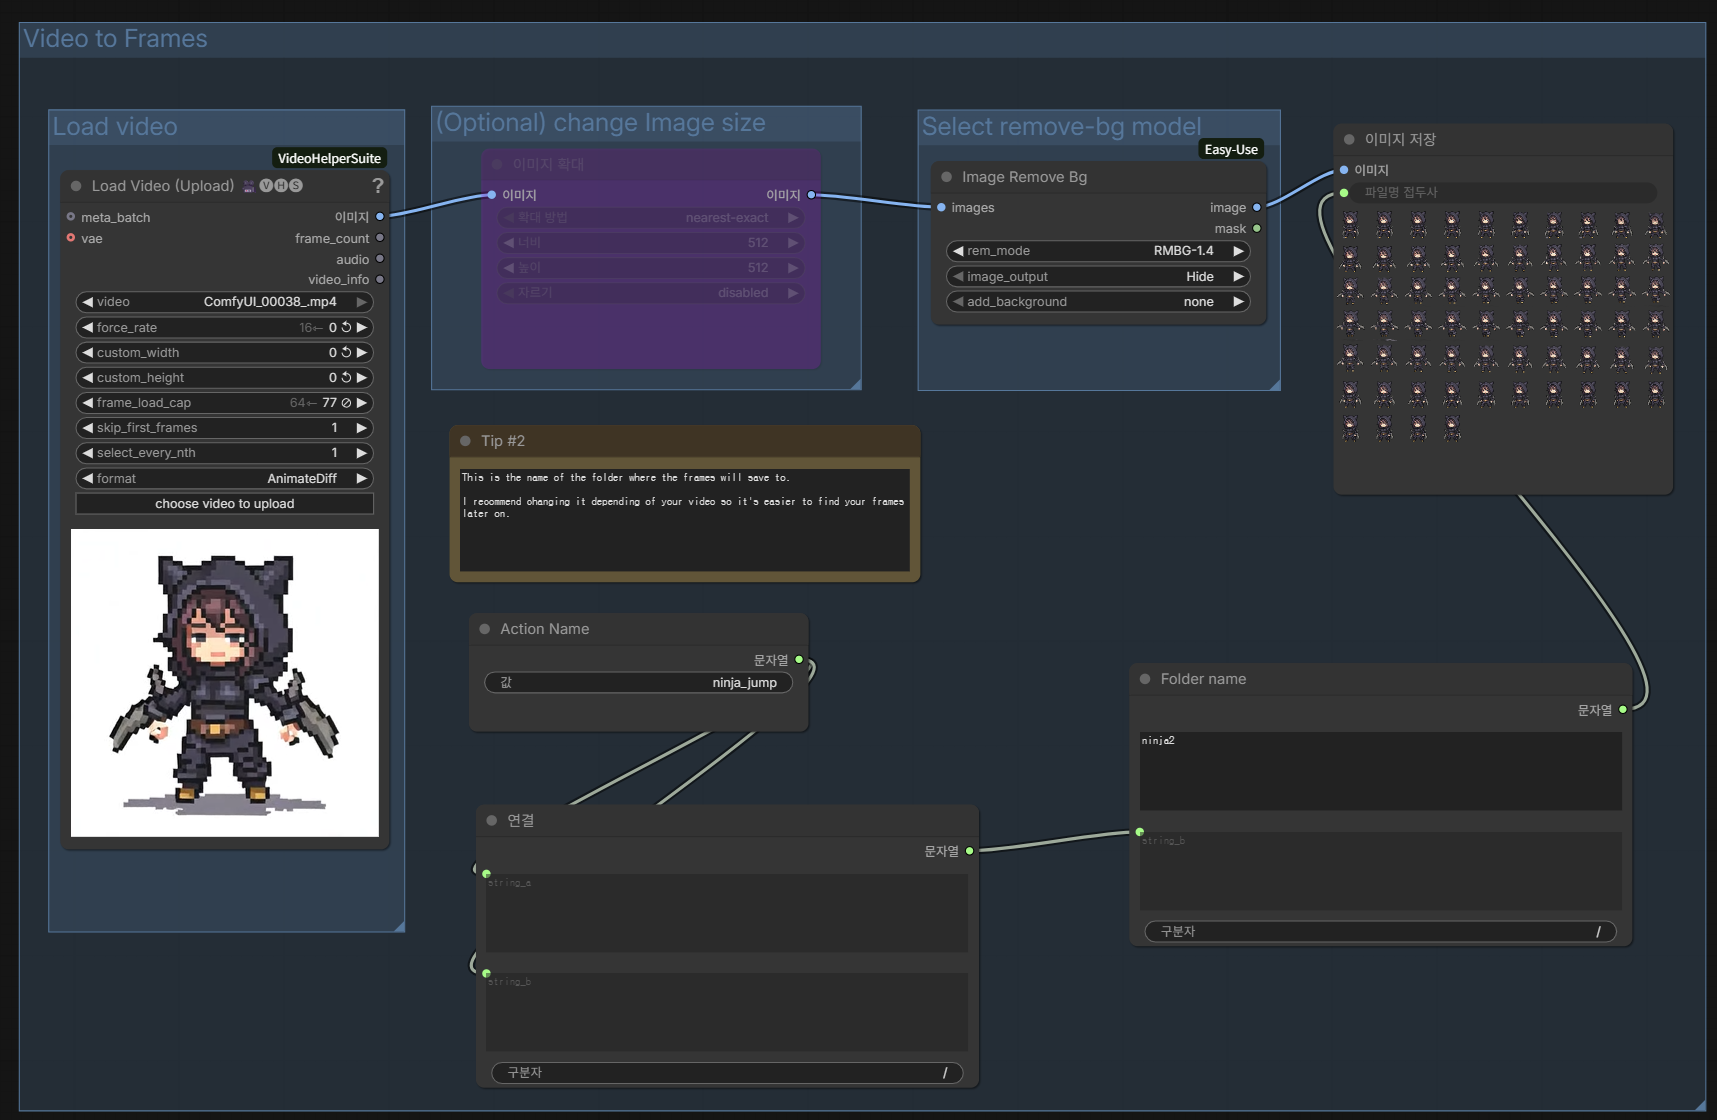Click the images input dot on Image Remove Bg

pos(941,207)
